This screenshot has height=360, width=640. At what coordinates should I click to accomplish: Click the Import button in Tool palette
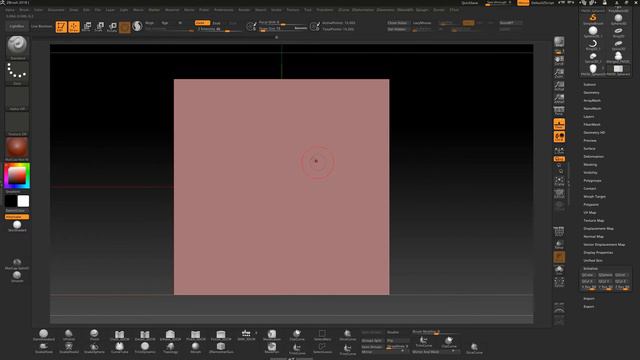coord(589,298)
